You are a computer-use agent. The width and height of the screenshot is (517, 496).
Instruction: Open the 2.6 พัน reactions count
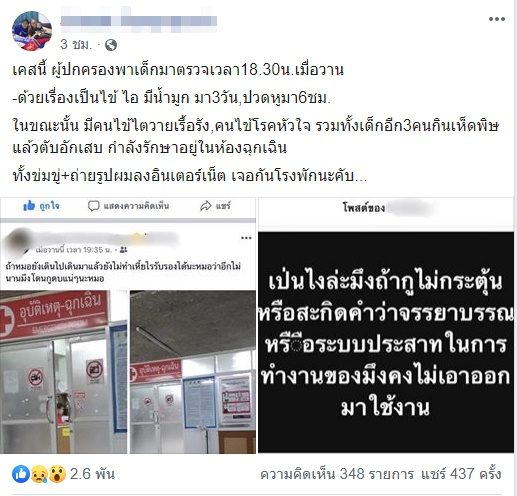pos(92,474)
